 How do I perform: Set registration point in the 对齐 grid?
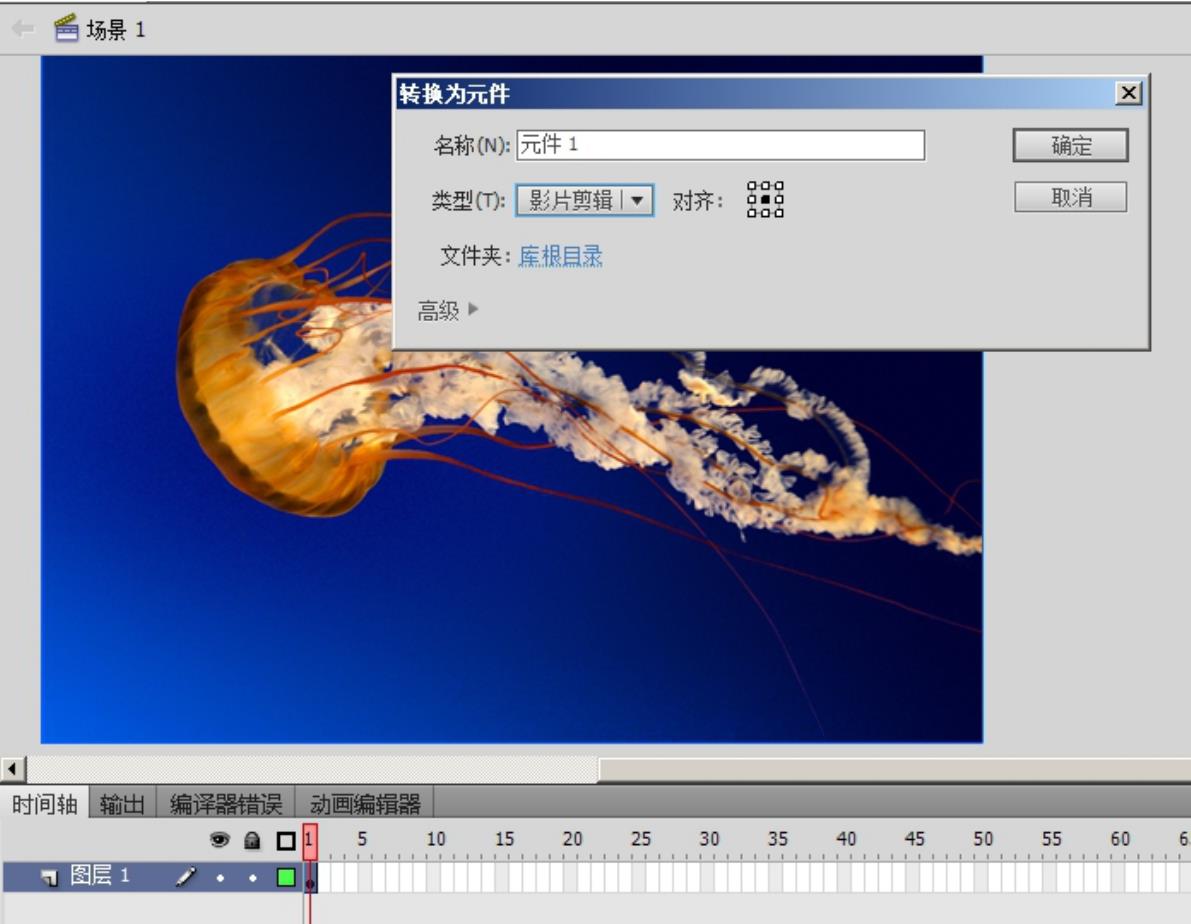[765, 200]
